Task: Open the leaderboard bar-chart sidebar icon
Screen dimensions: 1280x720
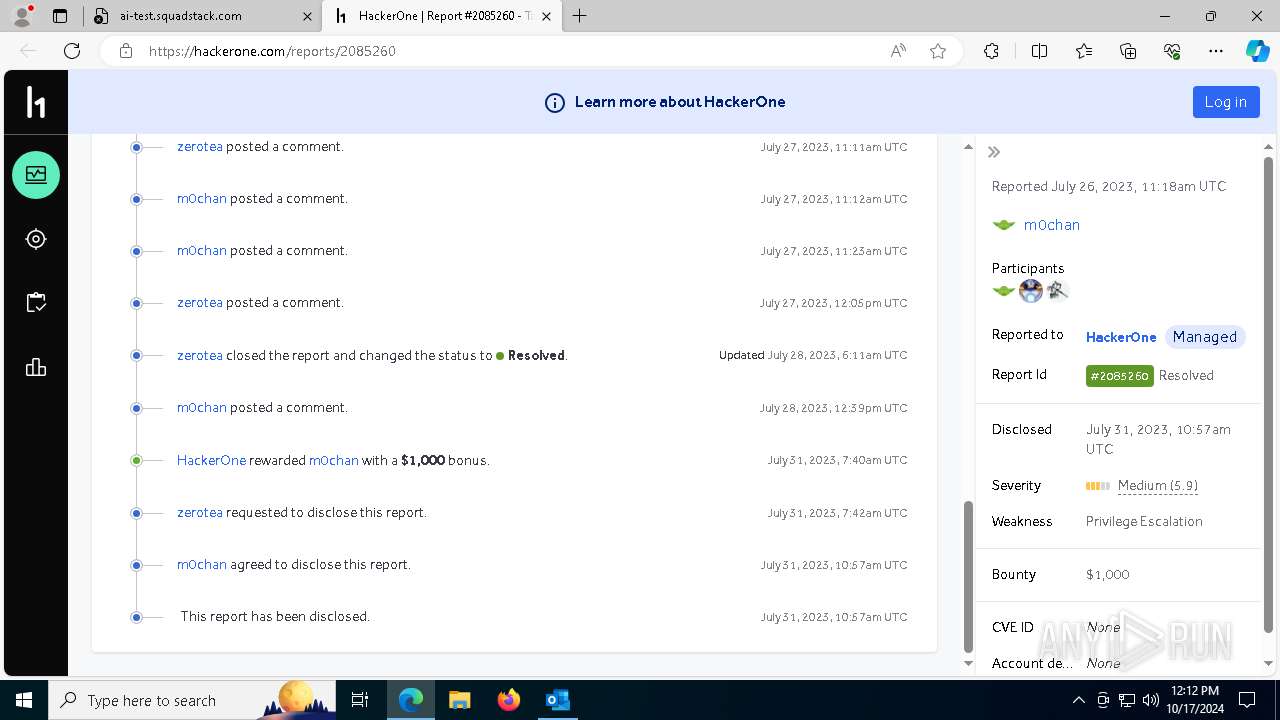Action: [36, 367]
